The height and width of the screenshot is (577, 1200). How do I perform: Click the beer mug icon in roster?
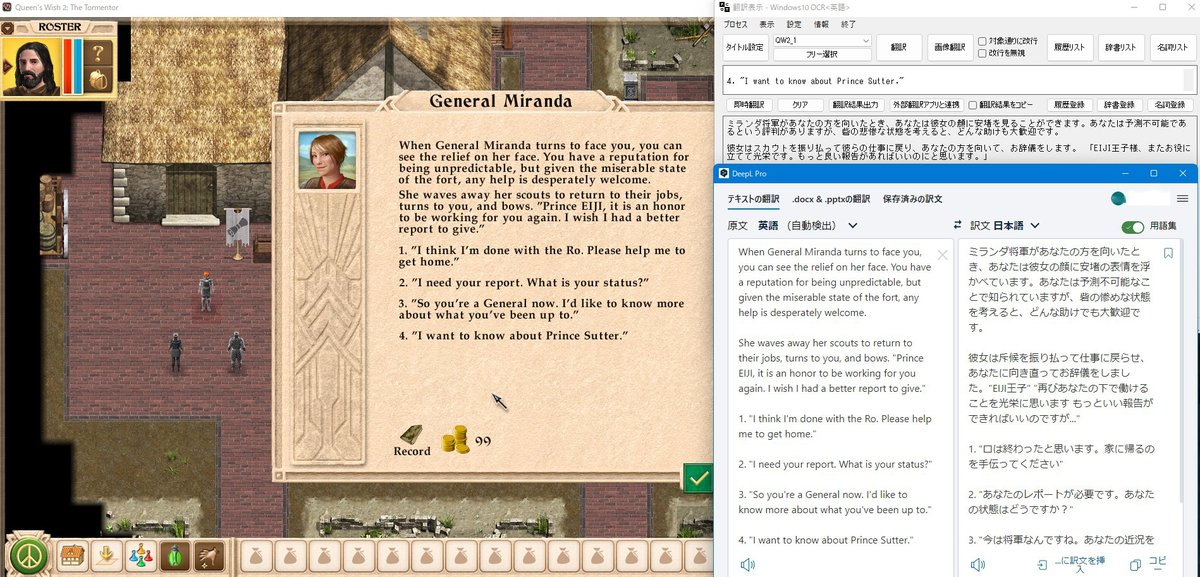click(x=97, y=82)
